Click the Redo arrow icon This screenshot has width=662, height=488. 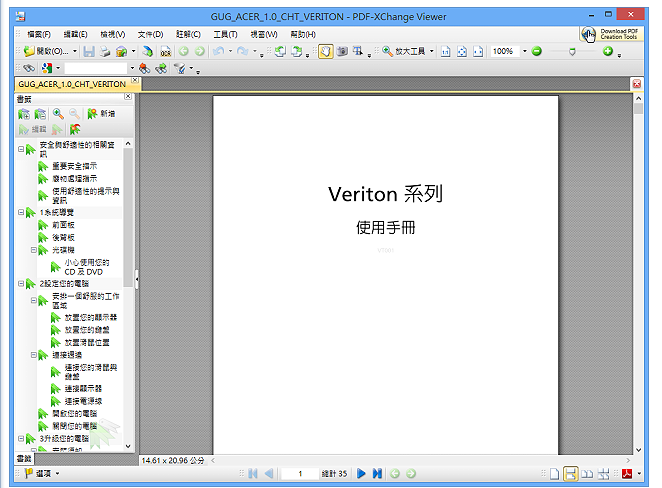(243, 52)
